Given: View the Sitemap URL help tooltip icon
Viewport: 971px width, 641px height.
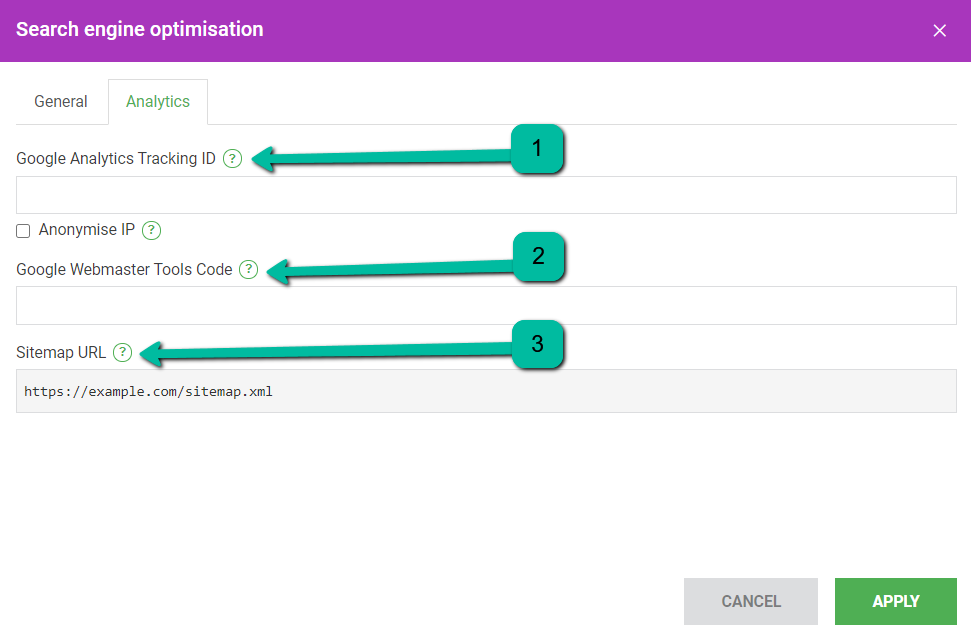Looking at the screenshot, I should point(123,352).
